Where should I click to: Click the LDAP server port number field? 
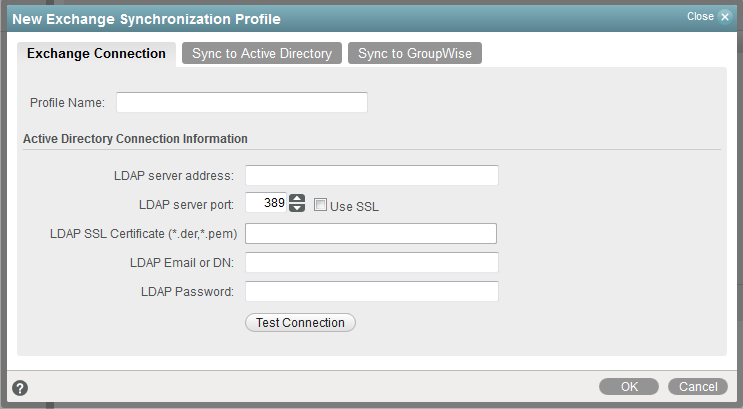[x=266, y=203]
